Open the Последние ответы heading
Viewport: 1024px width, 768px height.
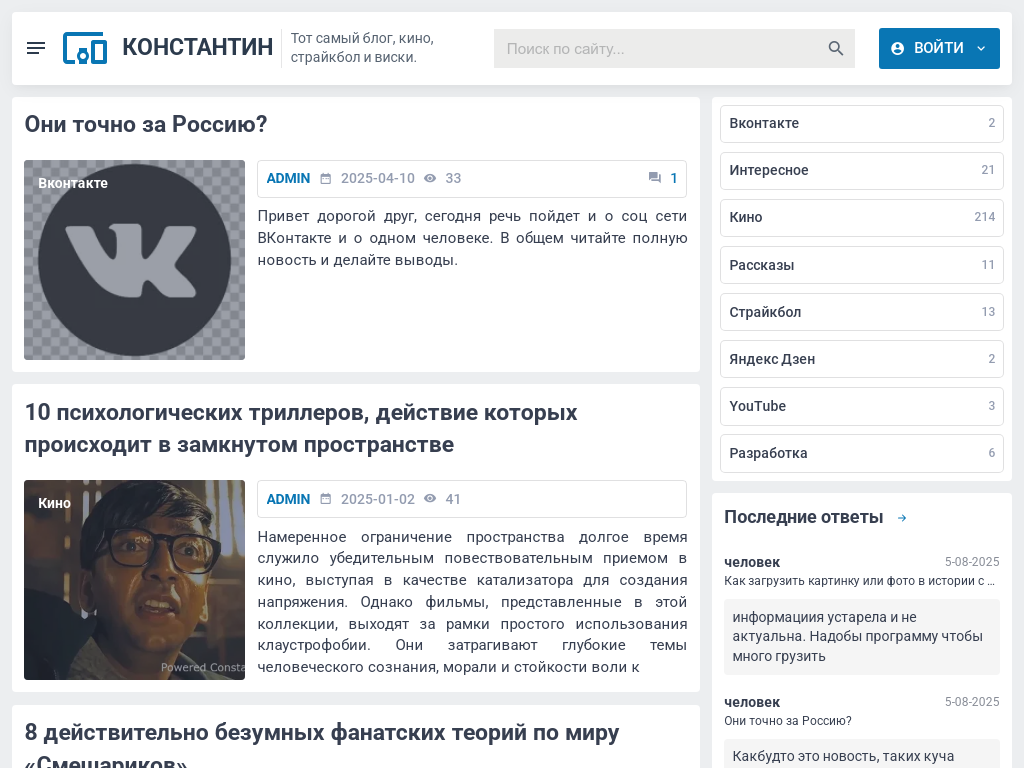803,517
